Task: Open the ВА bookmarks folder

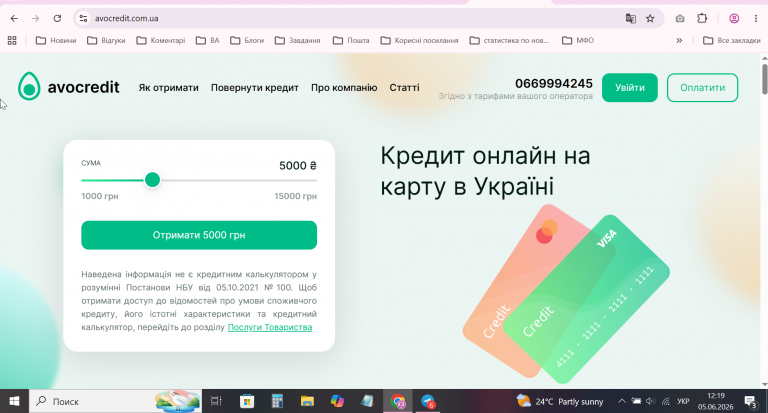Action: (x=207, y=40)
